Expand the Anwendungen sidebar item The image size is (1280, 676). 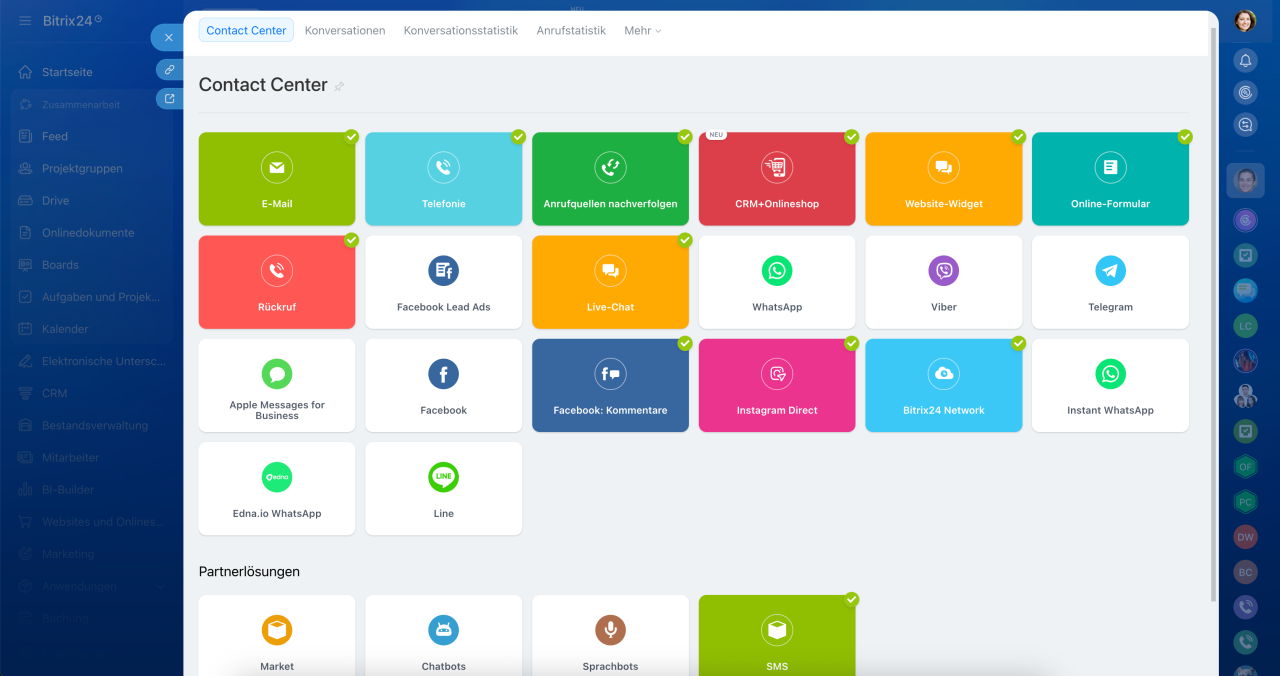(90, 586)
